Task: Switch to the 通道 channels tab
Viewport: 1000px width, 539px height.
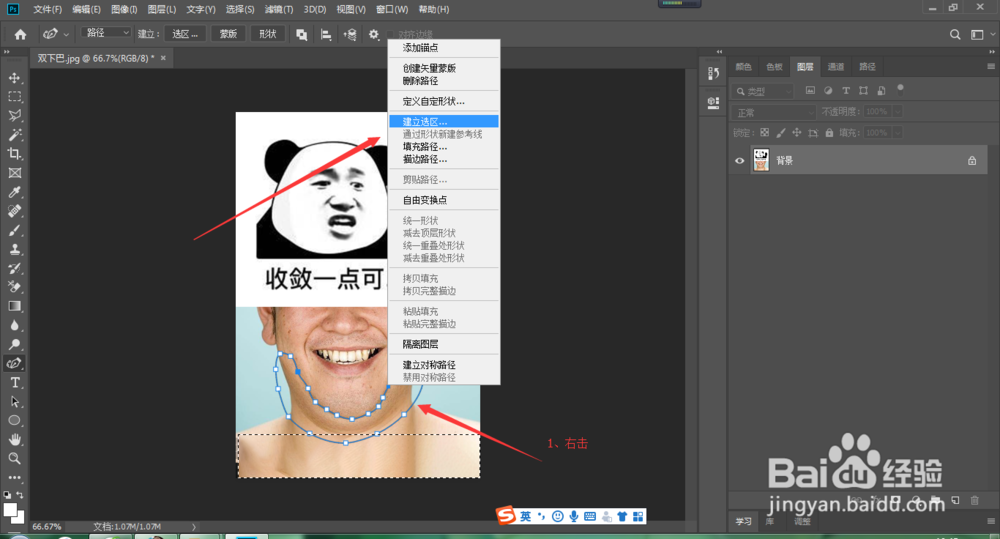Action: point(835,66)
